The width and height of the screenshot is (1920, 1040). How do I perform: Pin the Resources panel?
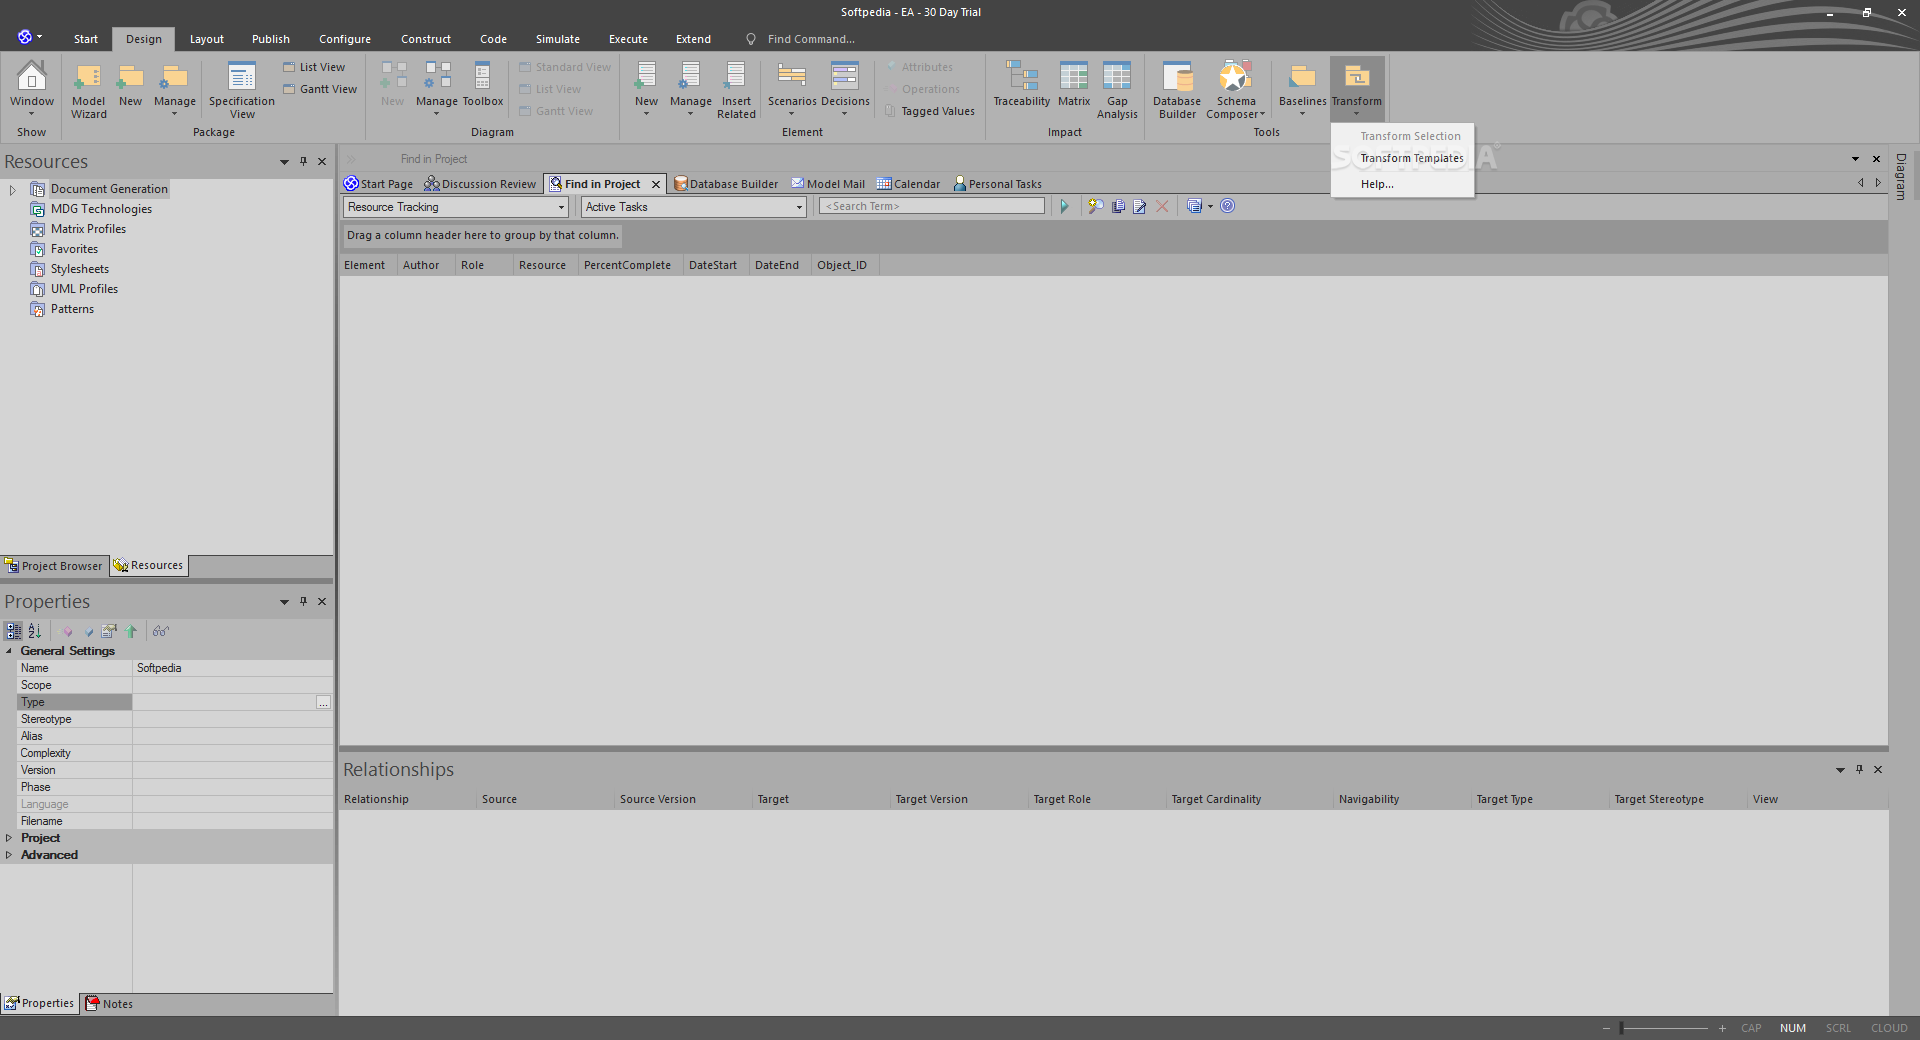pyautogui.click(x=303, y=161)
